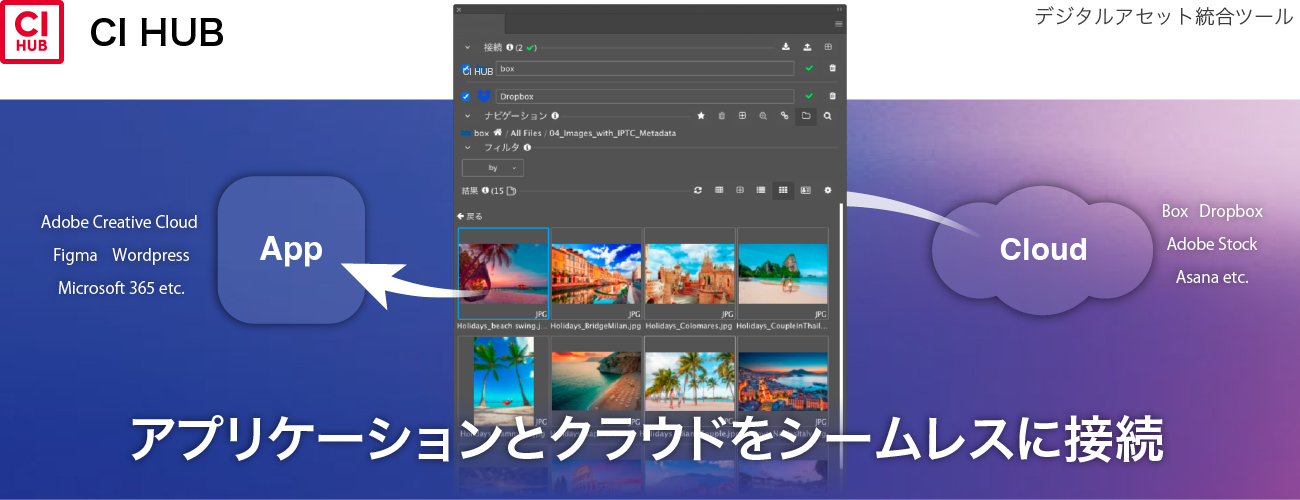This screenshot has width=1300, height=500.
Task: Collapse the ナビゲーション section chevron
Action: (x=467, y=116)
